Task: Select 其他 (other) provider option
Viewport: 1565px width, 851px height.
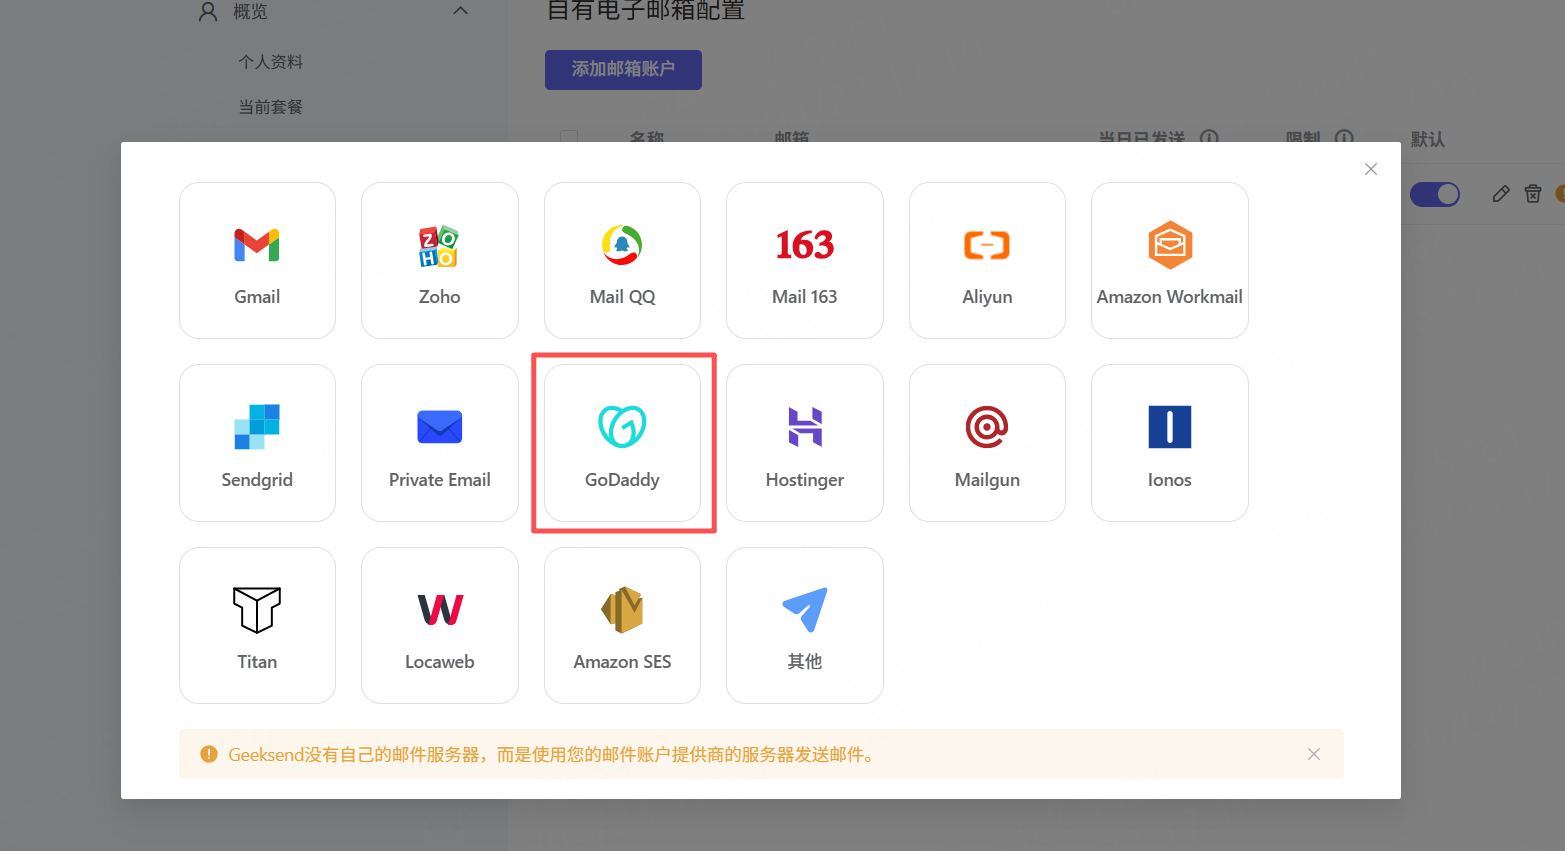Action: [804, 625]
